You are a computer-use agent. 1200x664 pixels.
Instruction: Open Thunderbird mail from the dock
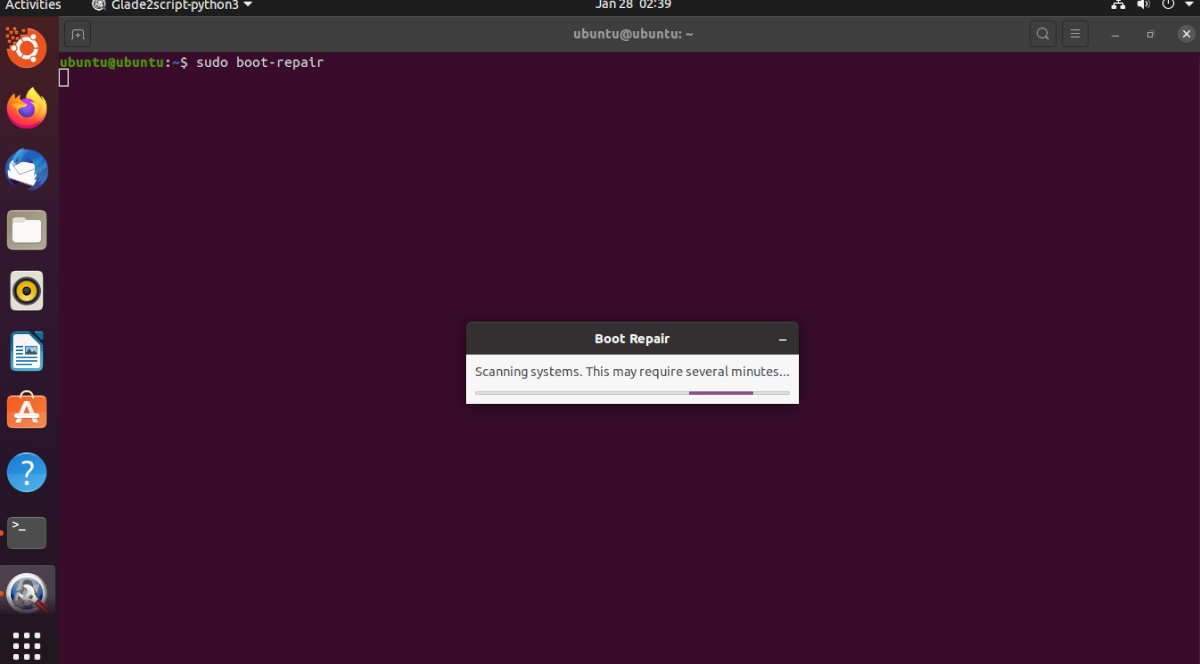click(27, 170)
